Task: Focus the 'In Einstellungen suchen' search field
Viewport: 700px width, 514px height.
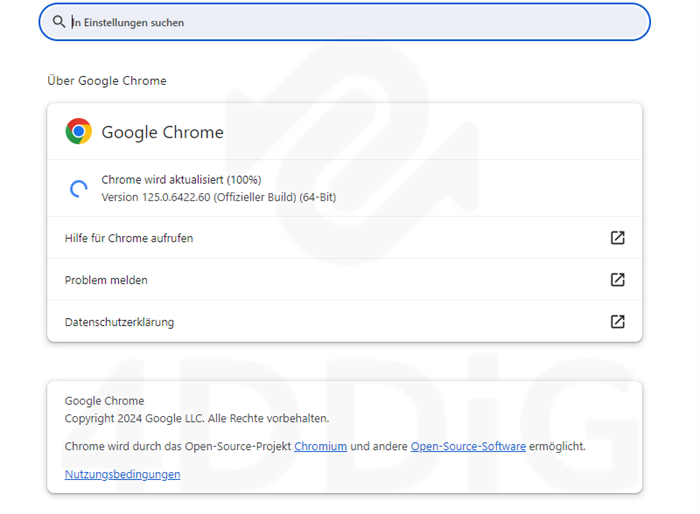Action: coord(344,22)
